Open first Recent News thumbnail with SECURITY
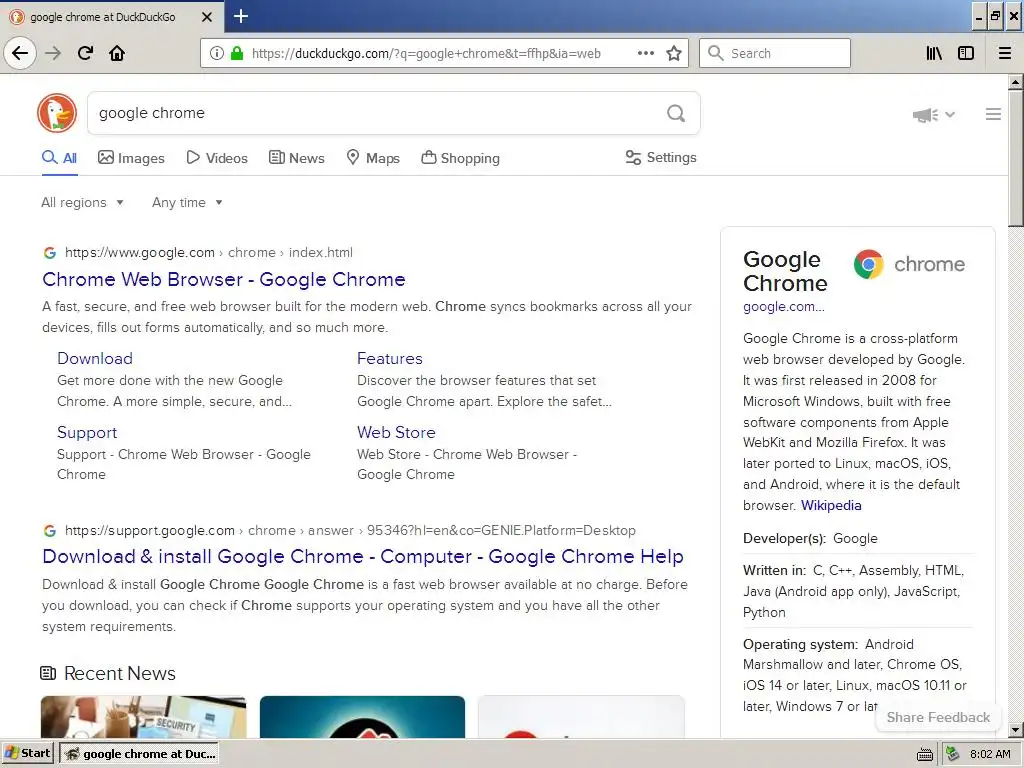Screen dimensions: 1024x768 [x=143, y=717]
